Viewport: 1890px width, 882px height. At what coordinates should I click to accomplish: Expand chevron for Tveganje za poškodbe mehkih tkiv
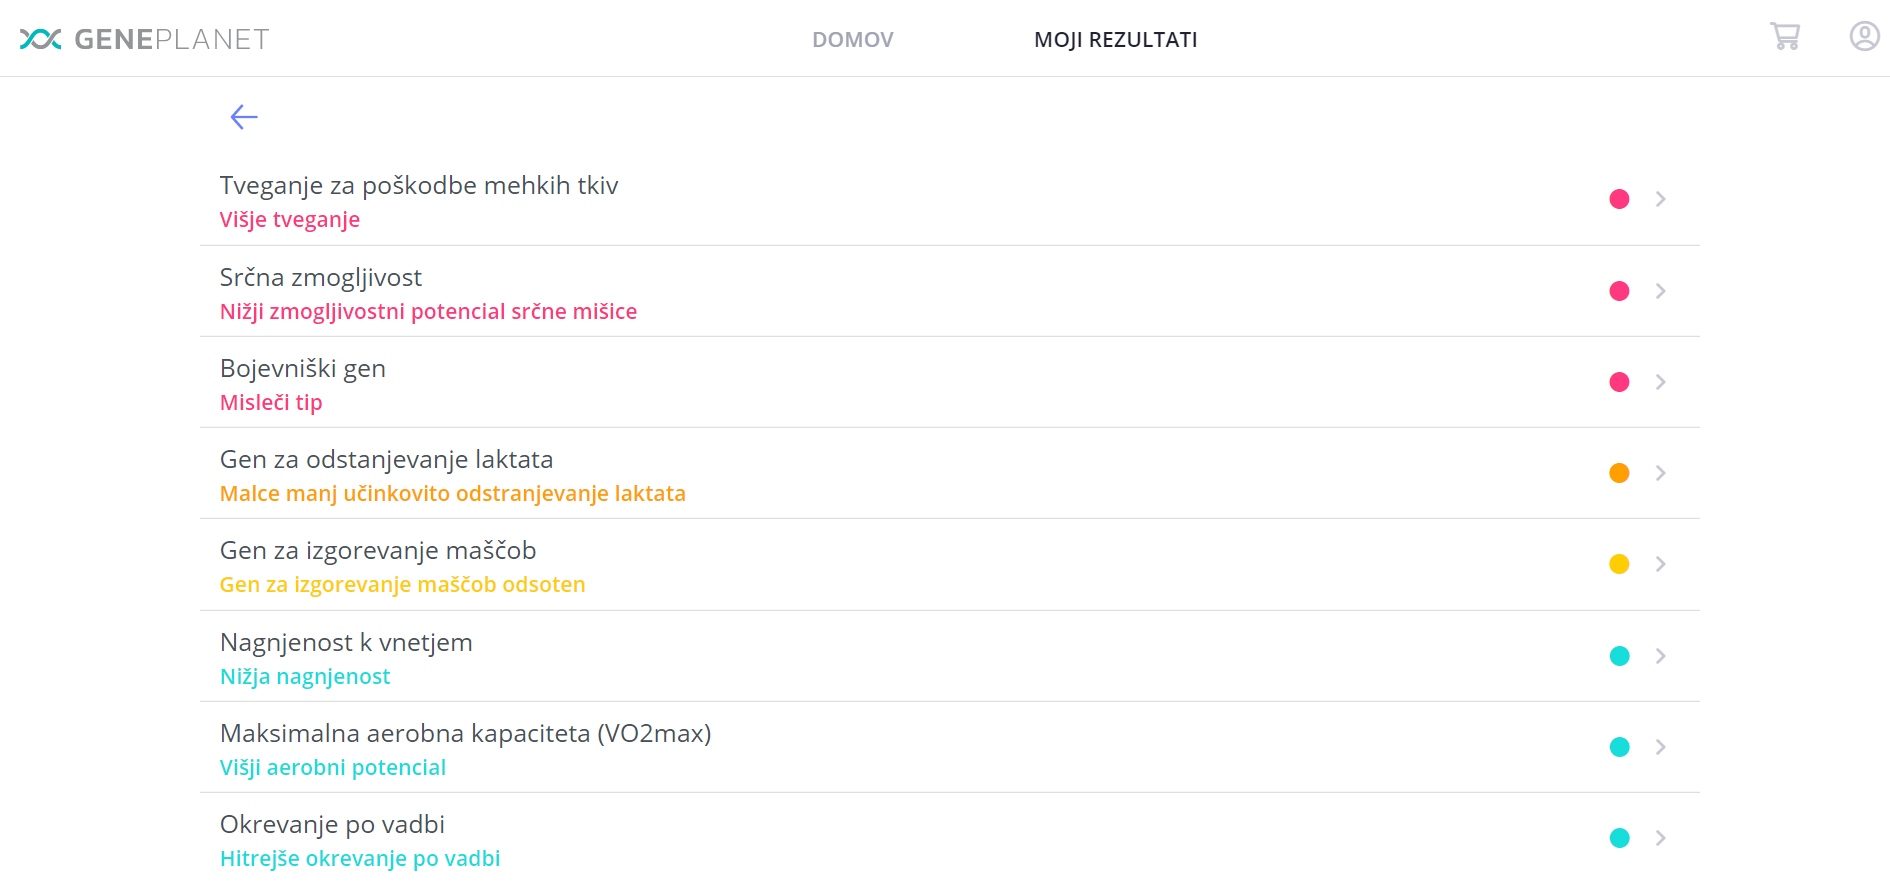(x=1660, y=199)
